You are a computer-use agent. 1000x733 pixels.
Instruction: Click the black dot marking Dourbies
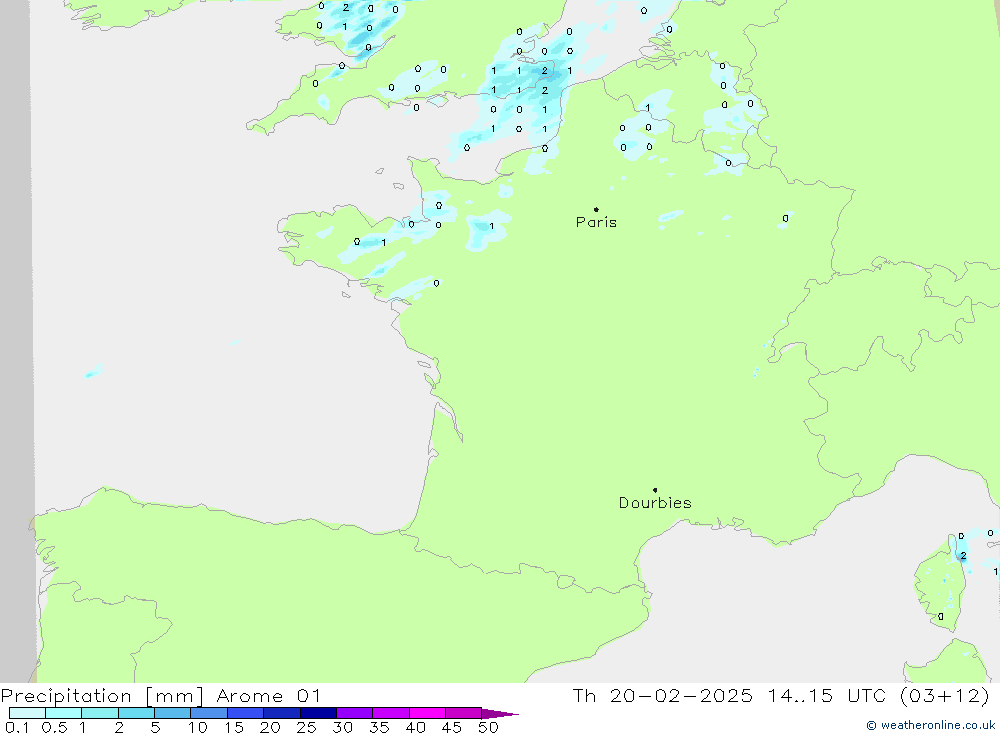[655, 490]
